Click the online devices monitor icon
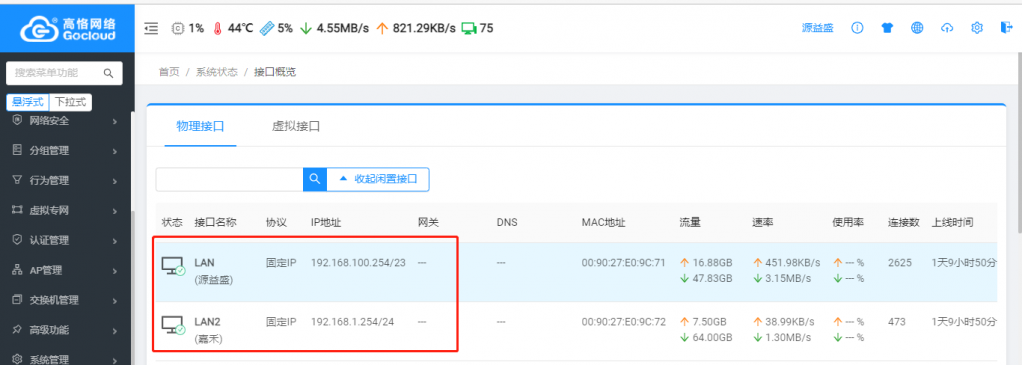The height and width of the screenshot is (365, 1022). 469,28
